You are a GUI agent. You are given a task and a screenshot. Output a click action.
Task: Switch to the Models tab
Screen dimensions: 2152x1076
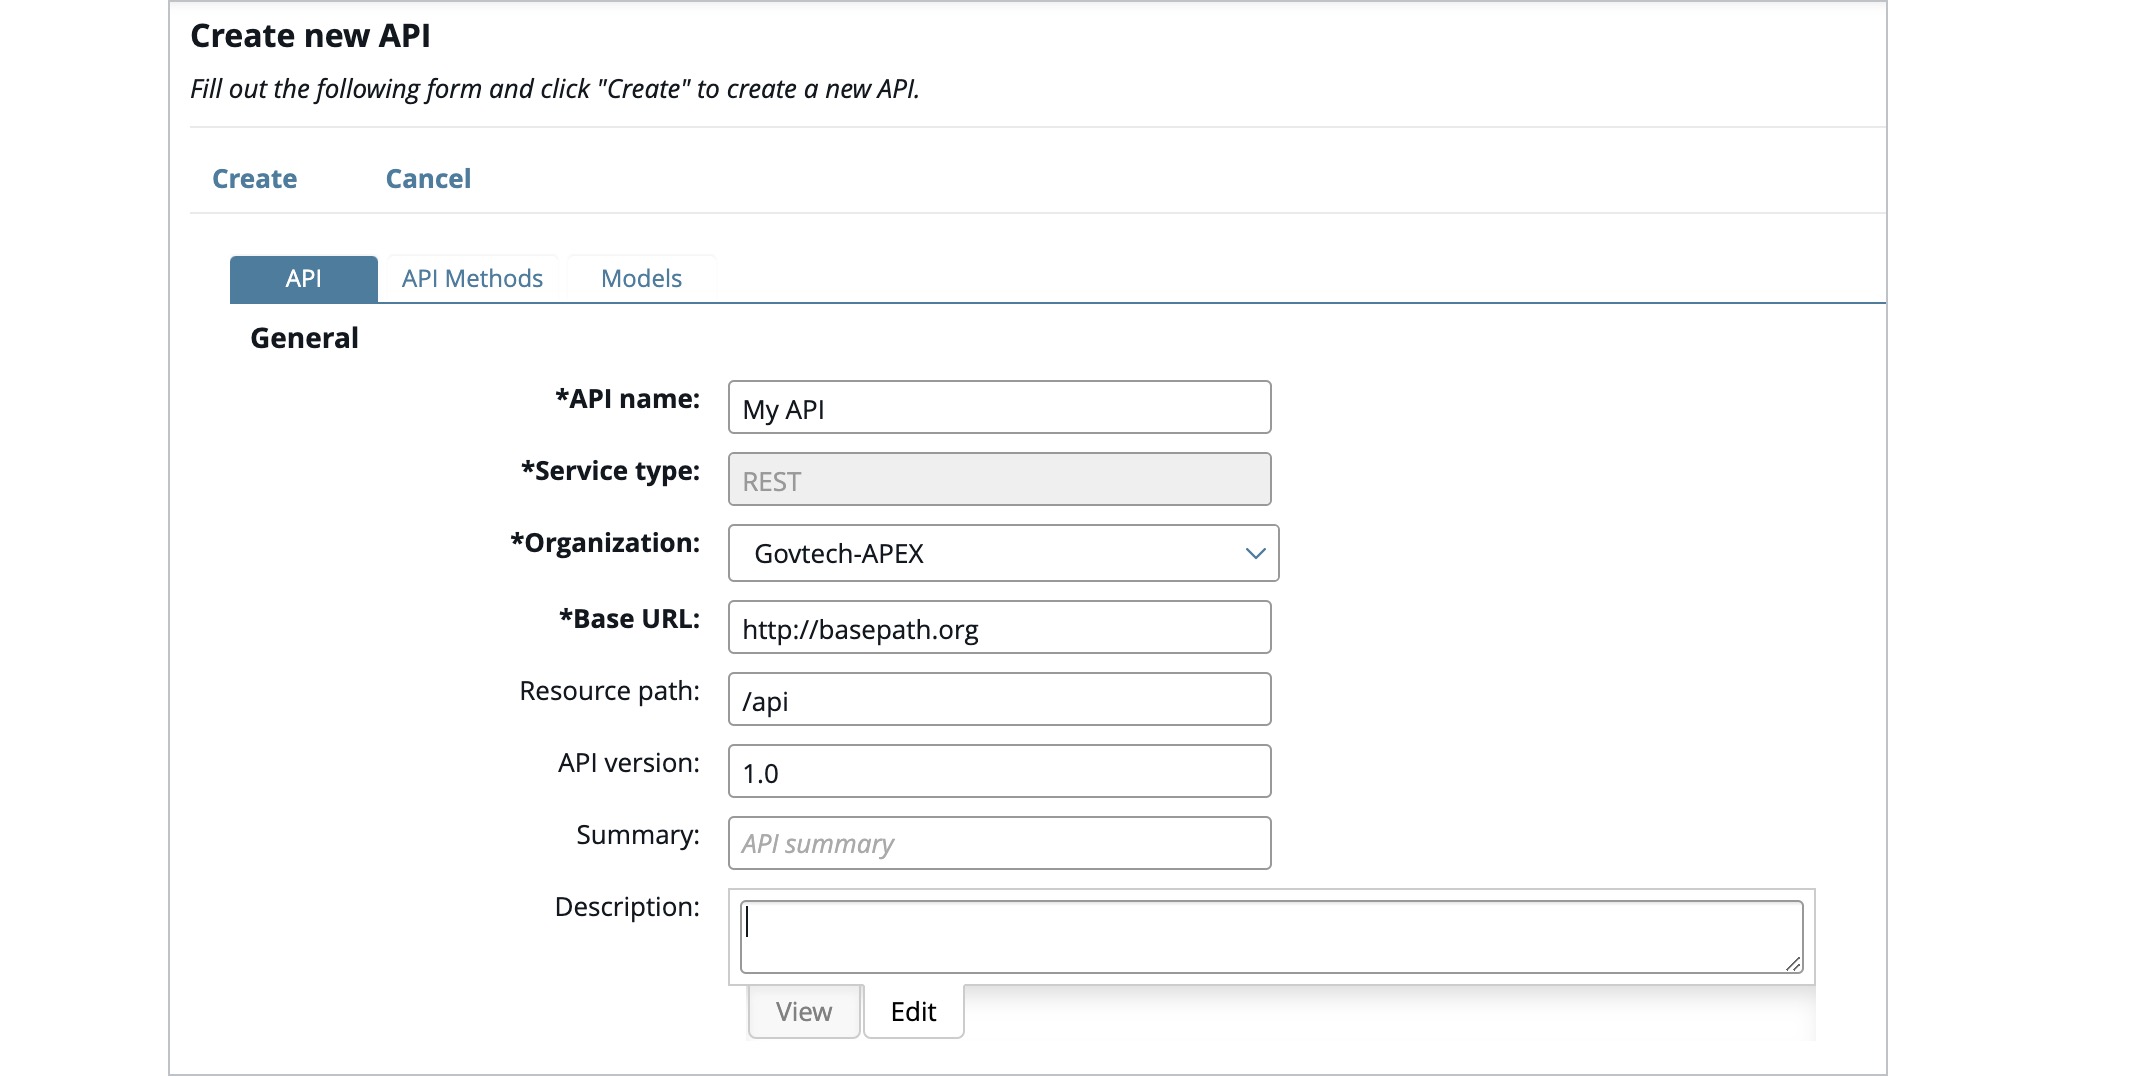640,278
